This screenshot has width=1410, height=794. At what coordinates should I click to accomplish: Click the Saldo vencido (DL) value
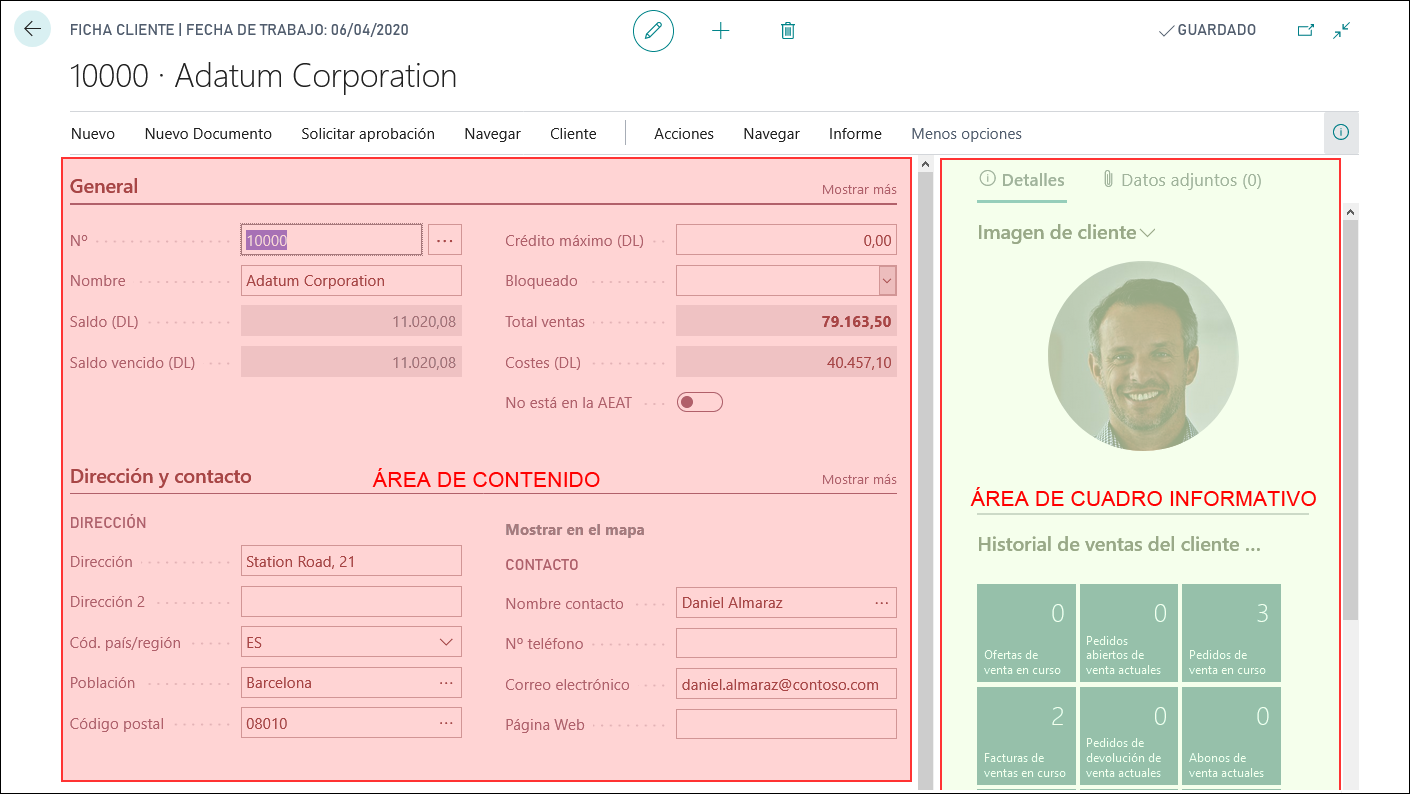(x=351, y=362)
